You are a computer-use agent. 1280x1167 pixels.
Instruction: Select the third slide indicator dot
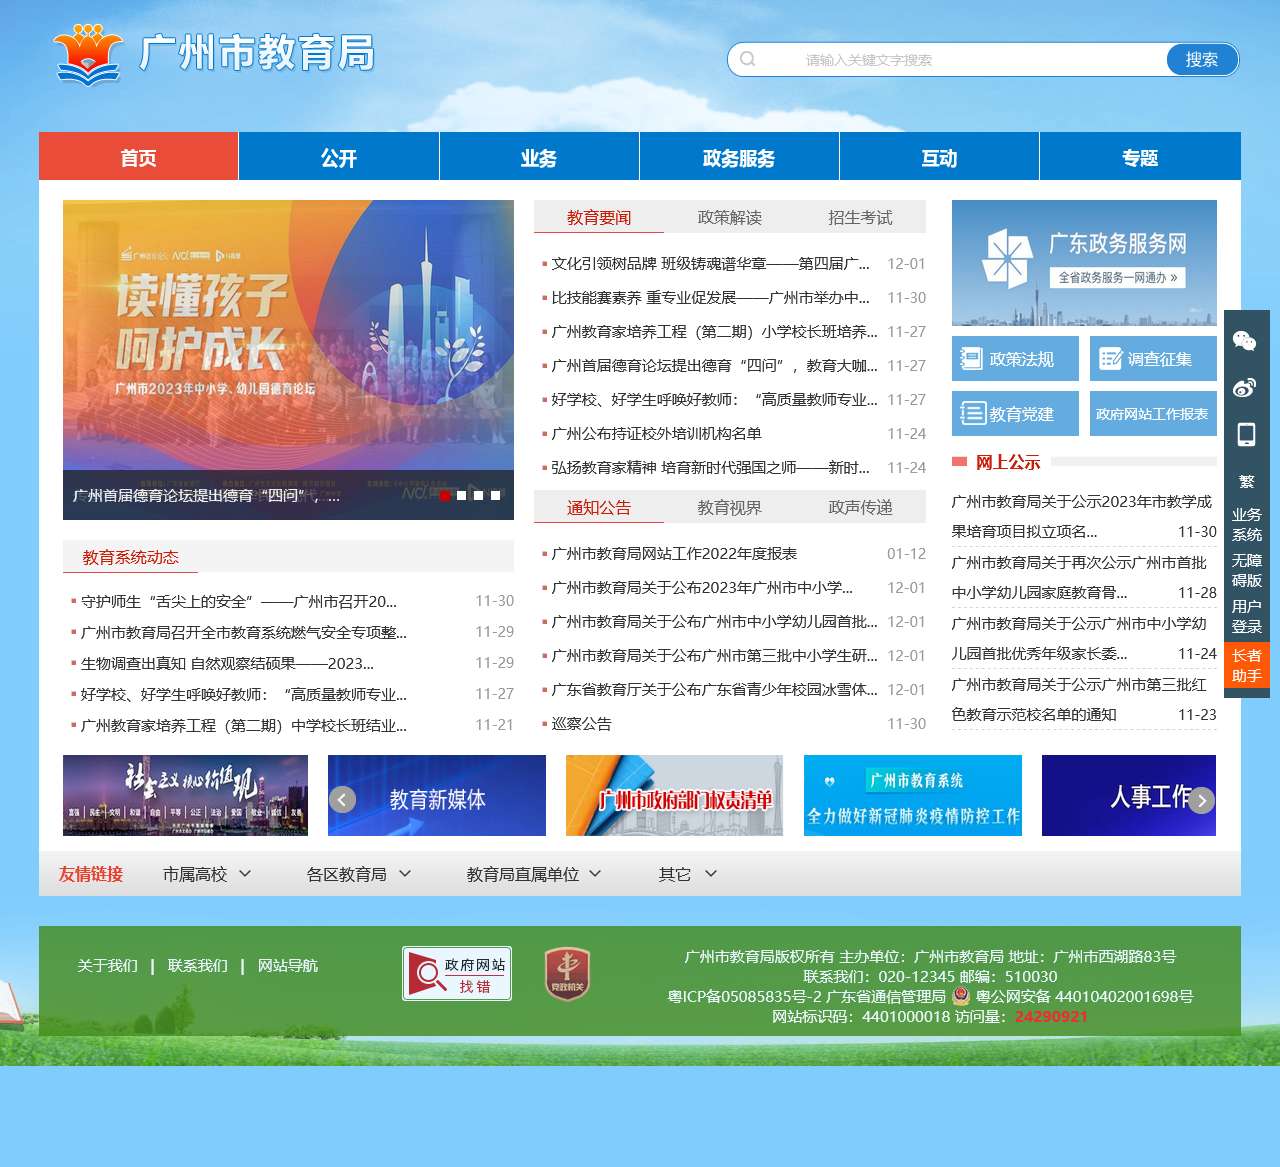478,495
